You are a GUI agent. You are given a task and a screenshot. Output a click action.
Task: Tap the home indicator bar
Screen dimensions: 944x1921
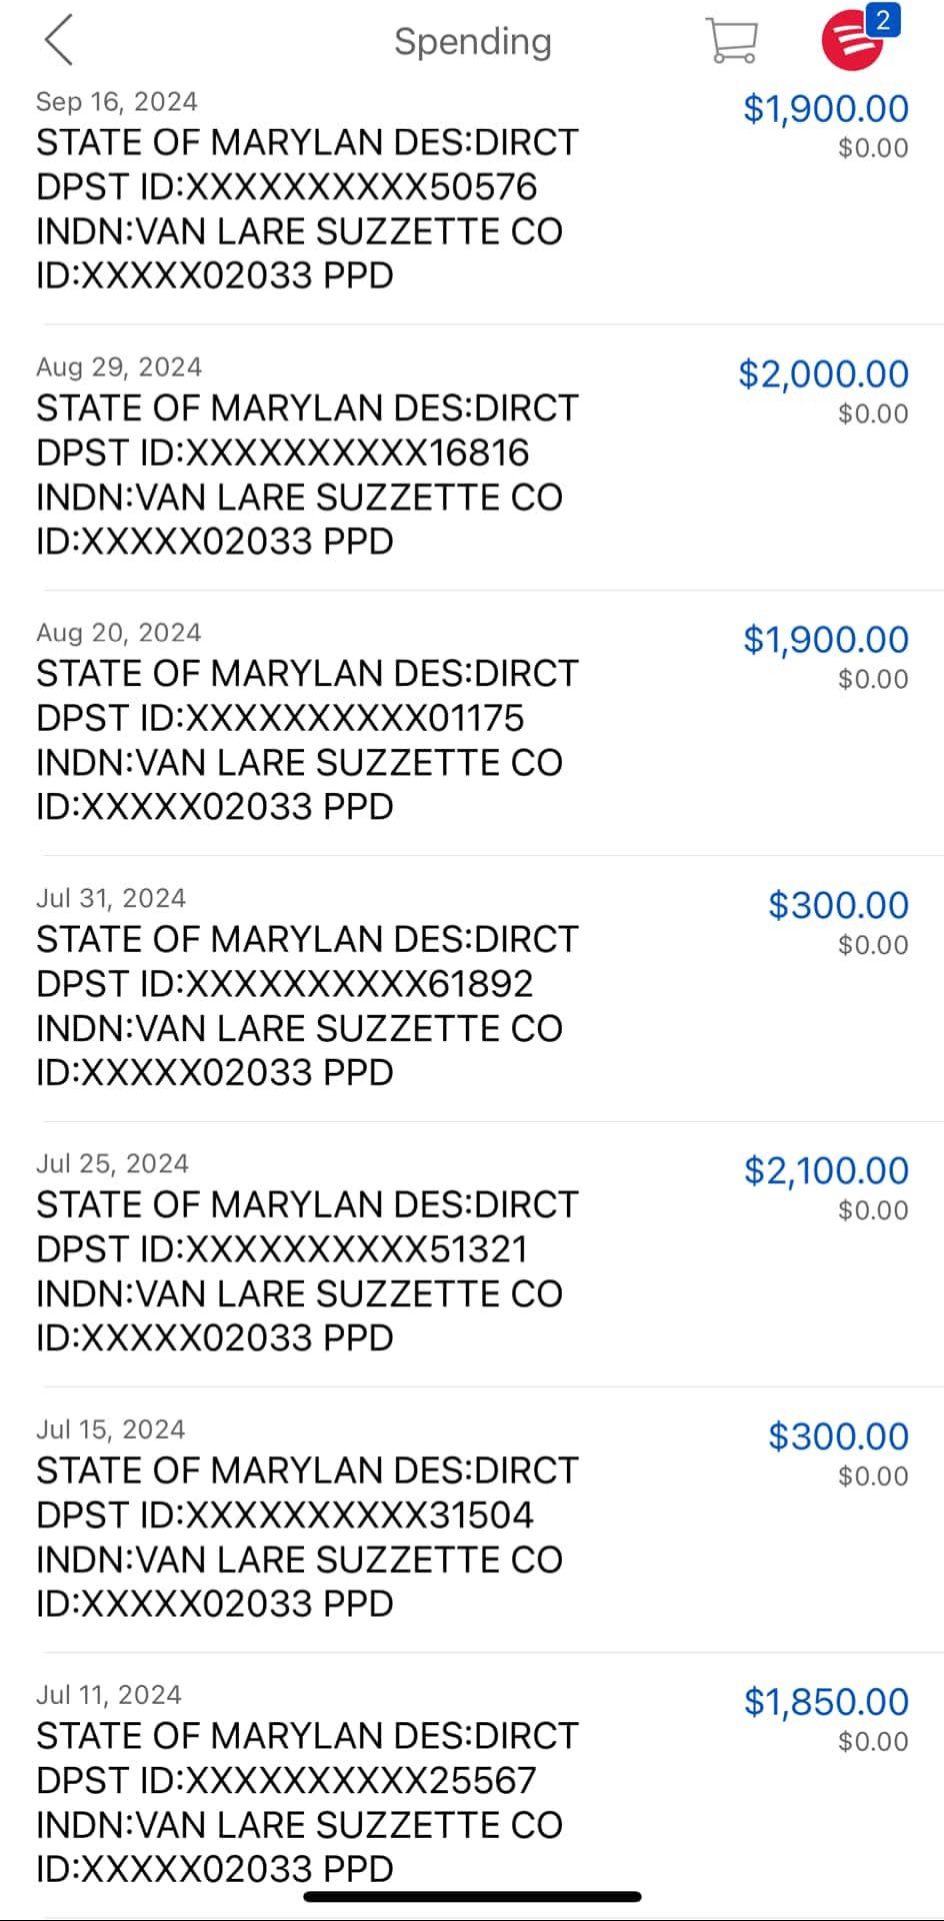472,1896
